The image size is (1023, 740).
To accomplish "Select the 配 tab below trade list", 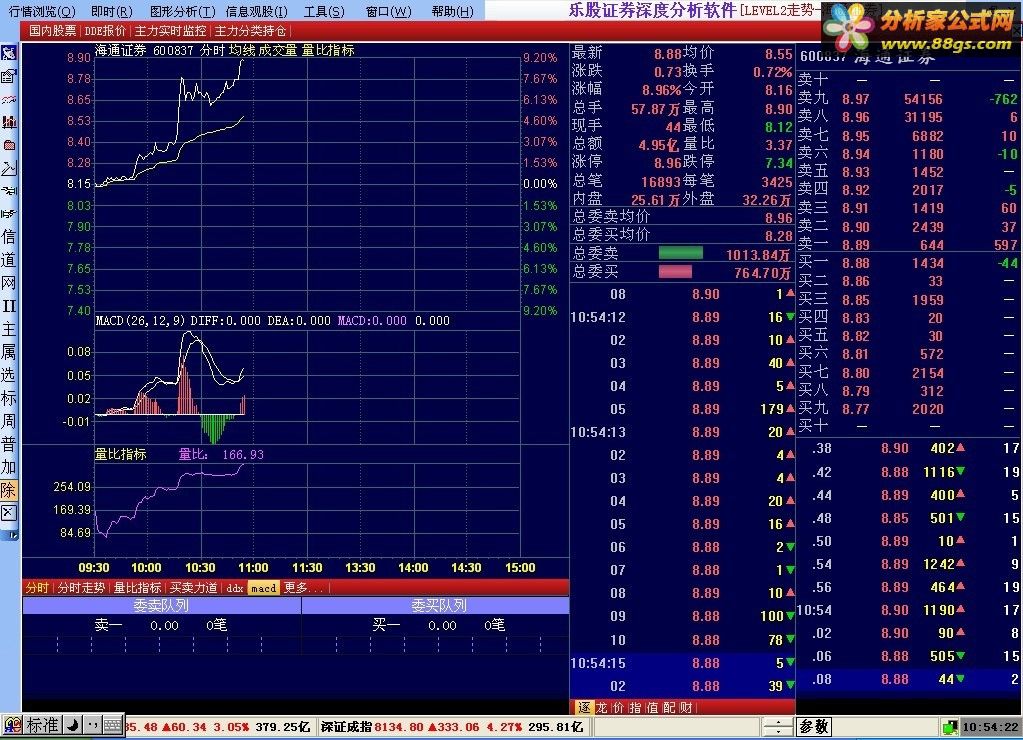I will pyautogui.click(x=669, y=707).
